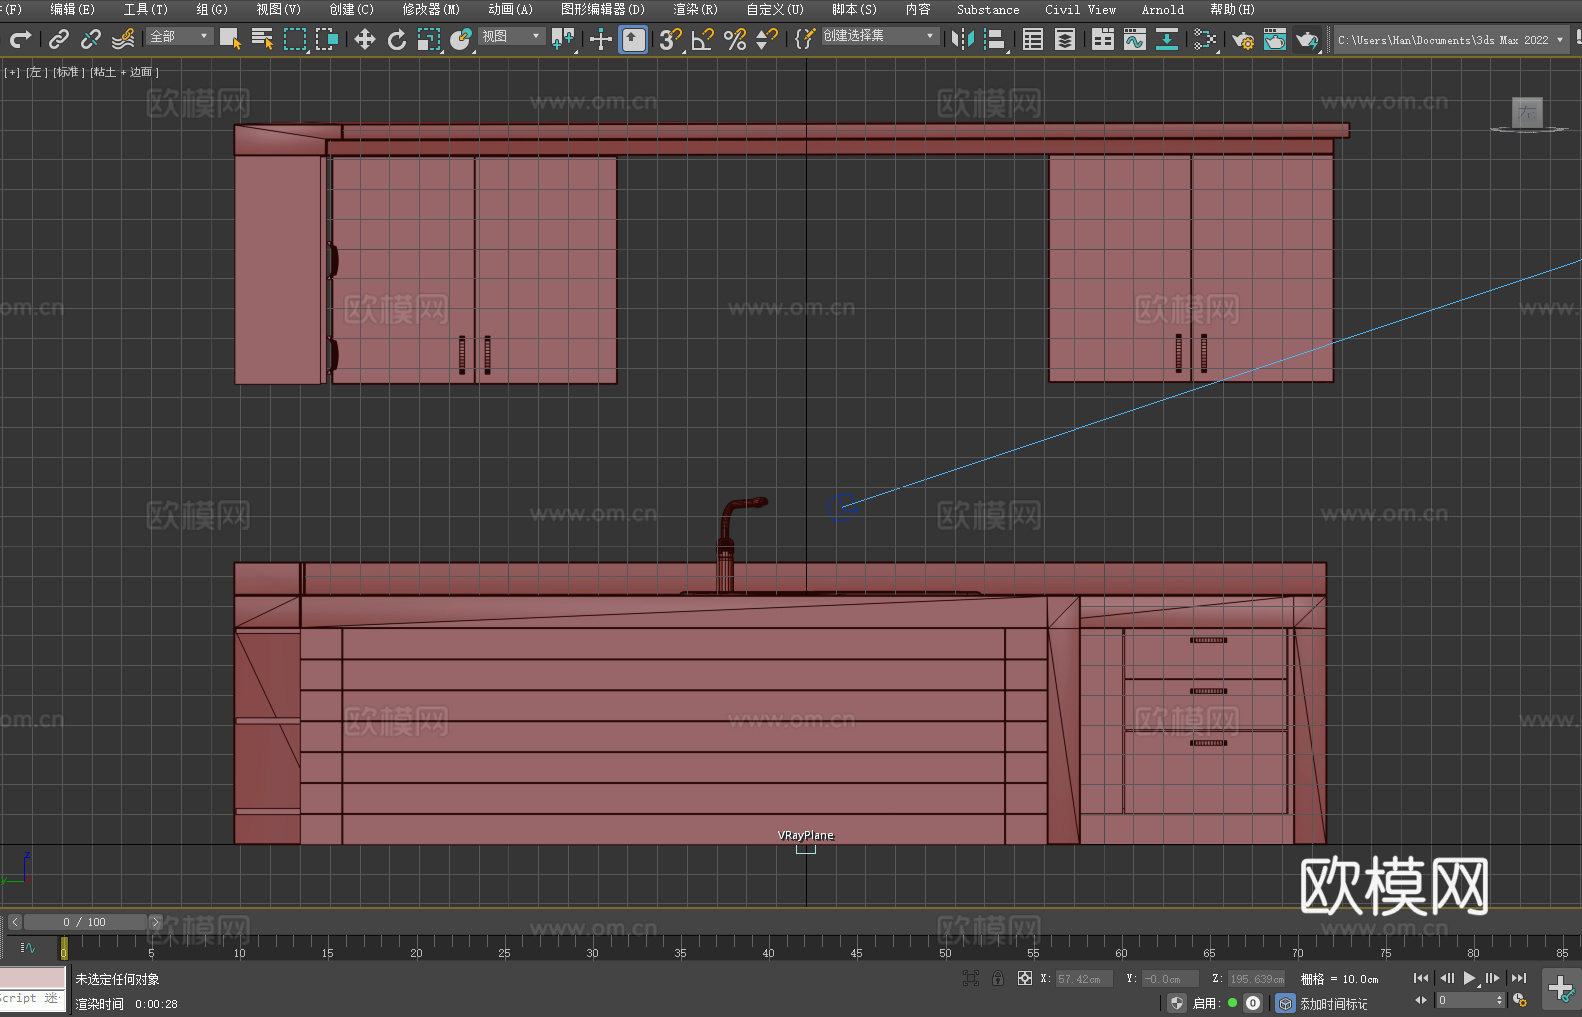The width and height of the screenshot is (1582, 1017).
Task: Open the Substance menu
Action: (x=988, y=9)
